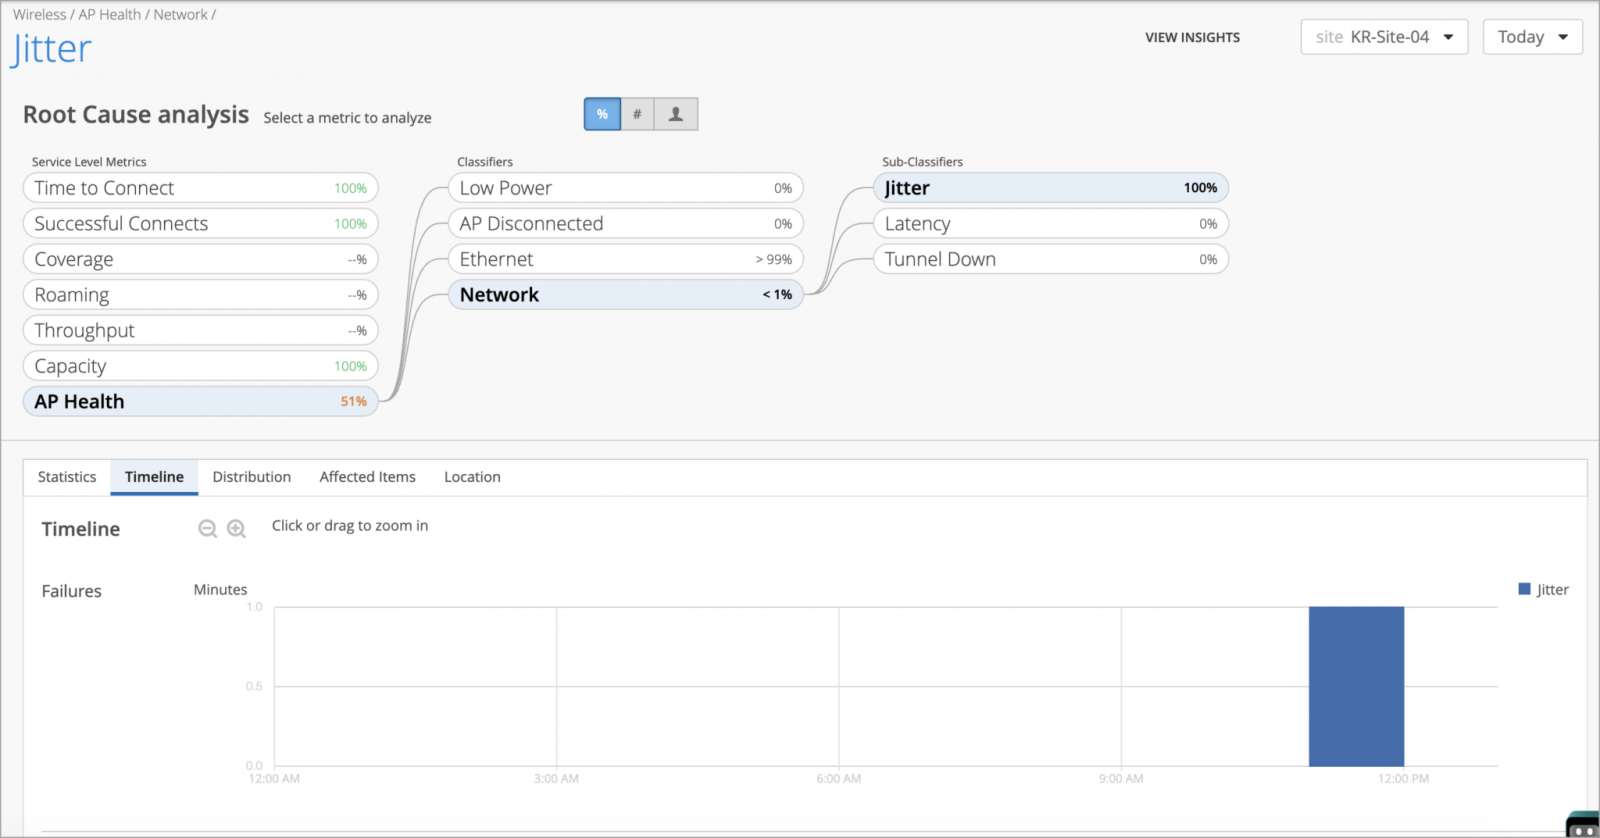
Task: Toggle the number (#) view button
Action: point(637,114)
